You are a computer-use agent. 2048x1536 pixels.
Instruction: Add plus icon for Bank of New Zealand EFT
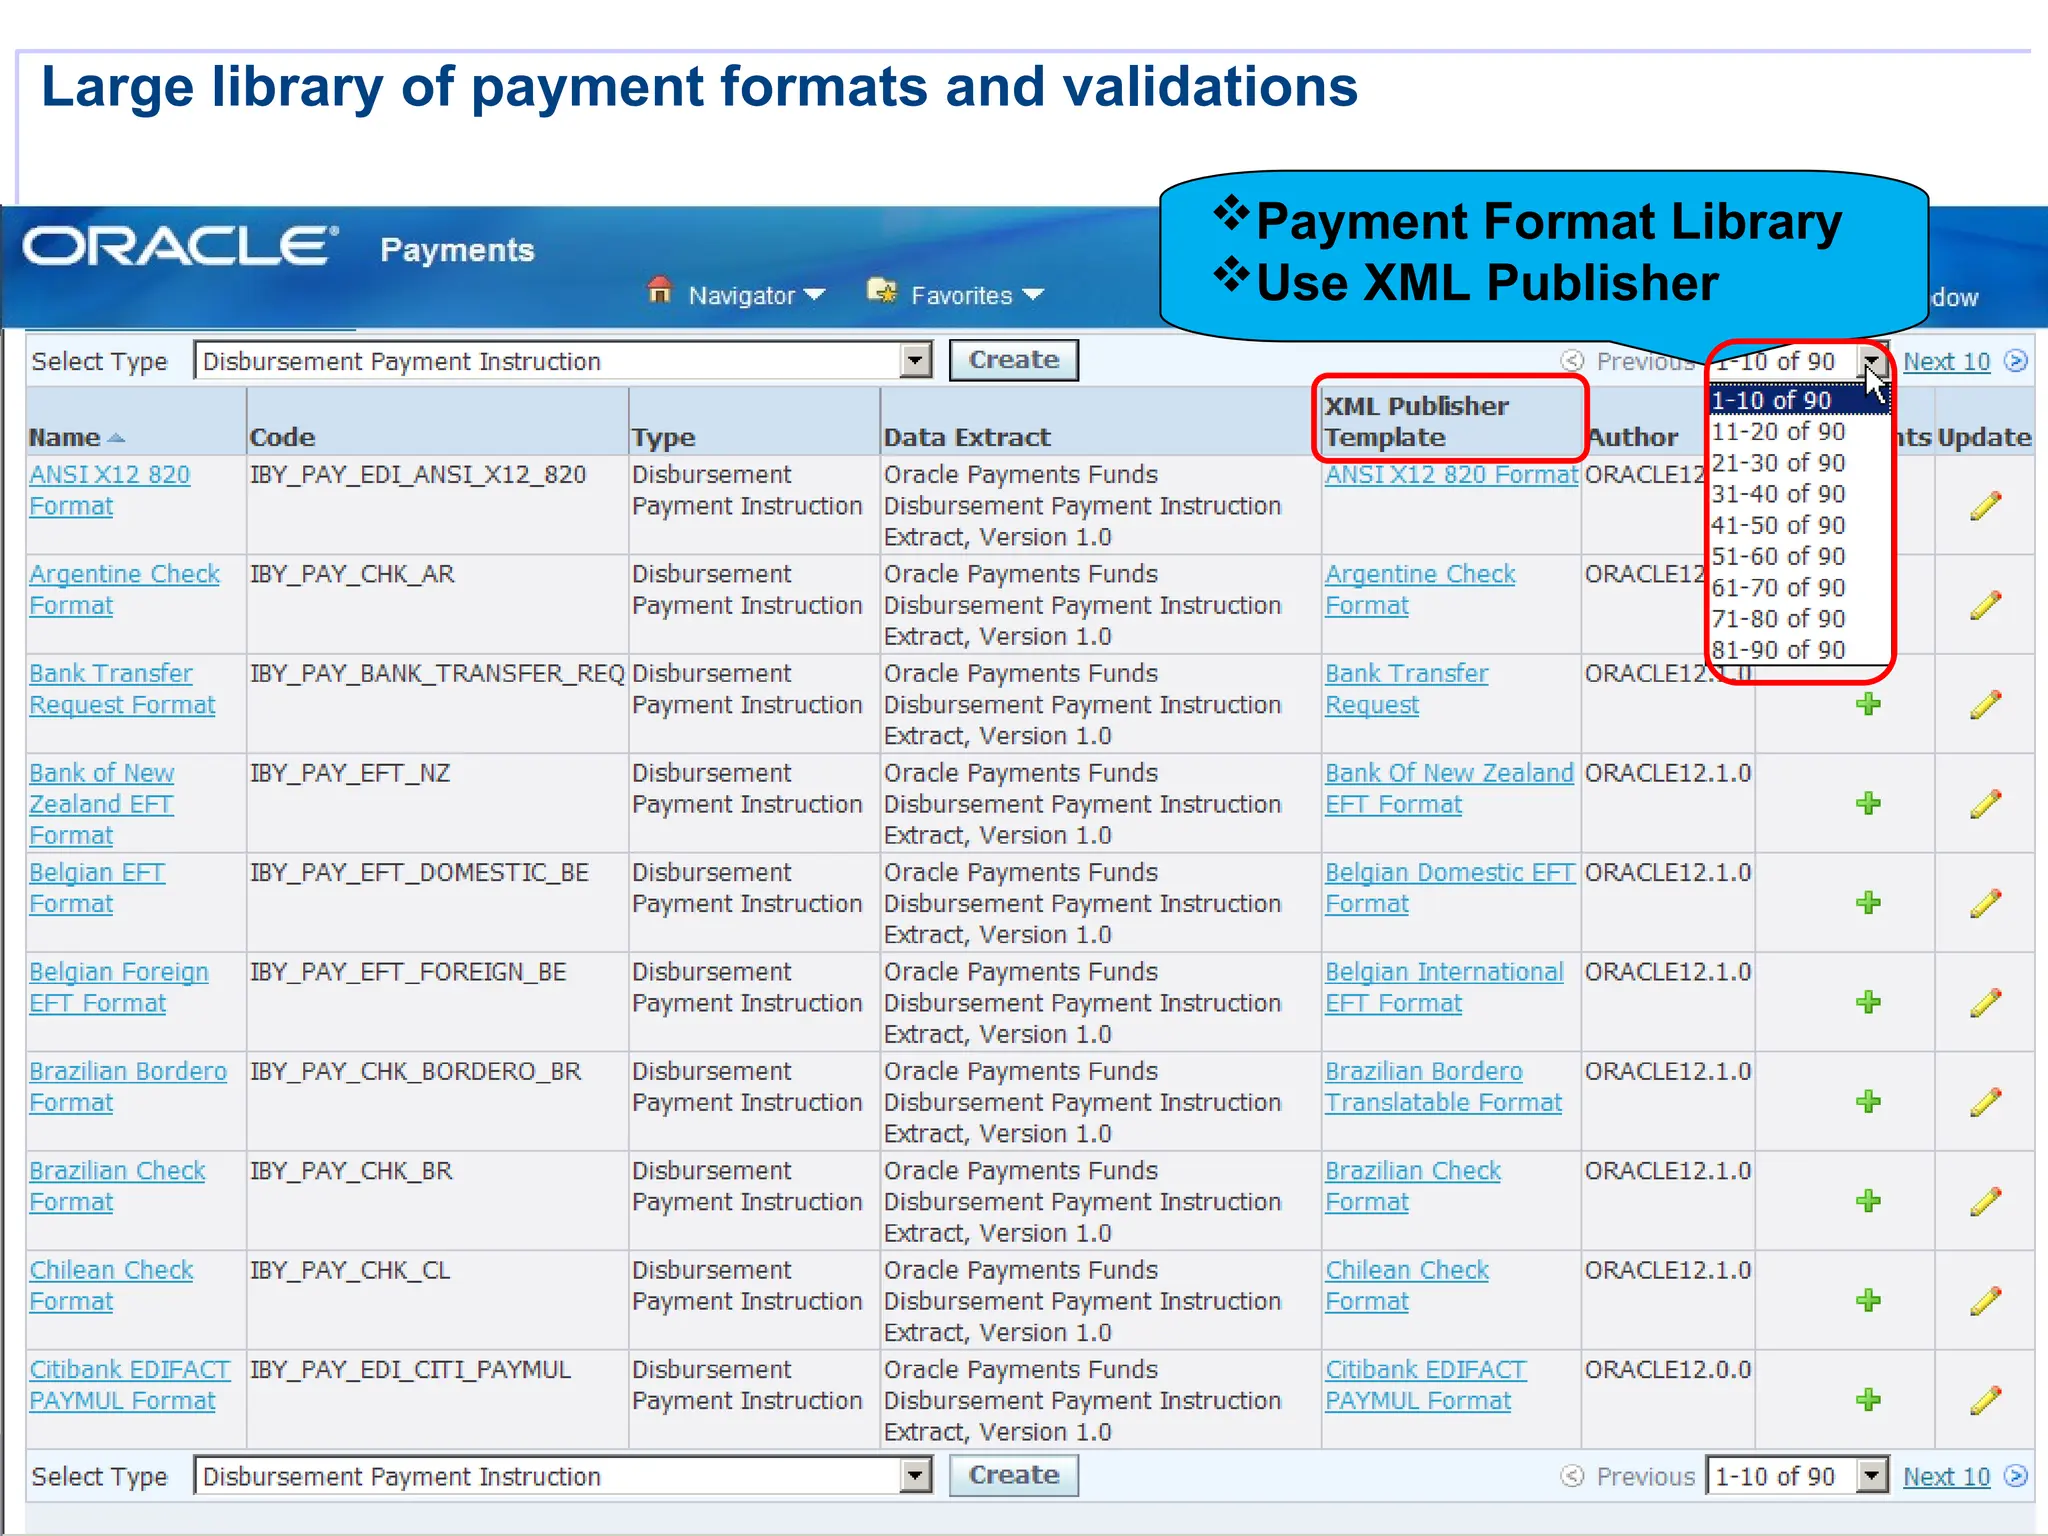pos(1868,803)
